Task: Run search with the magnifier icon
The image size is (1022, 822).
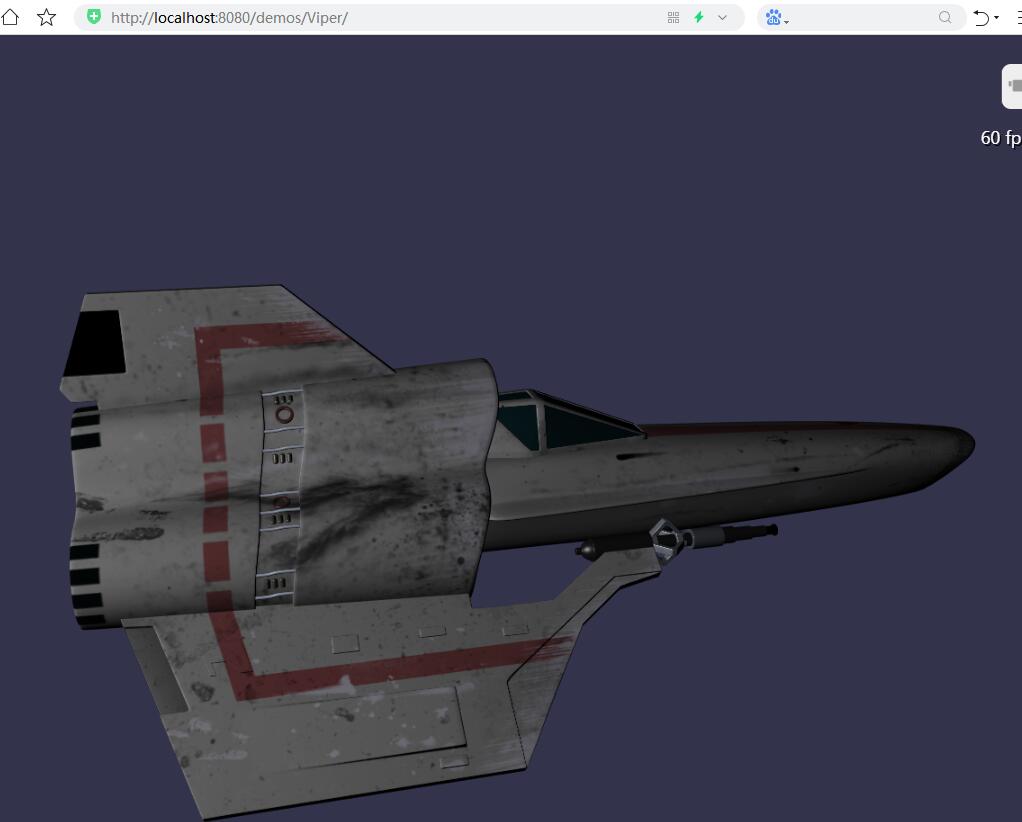Action: (945, 18)
